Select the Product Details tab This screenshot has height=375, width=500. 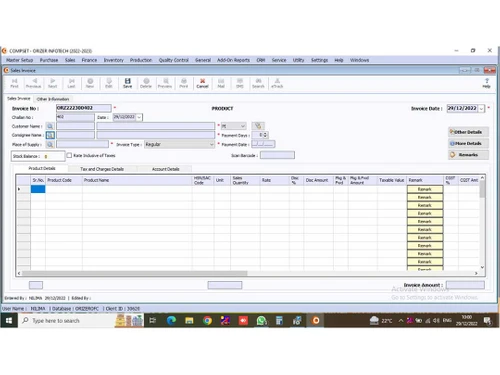pyautogui.click(x=42, y=168)
